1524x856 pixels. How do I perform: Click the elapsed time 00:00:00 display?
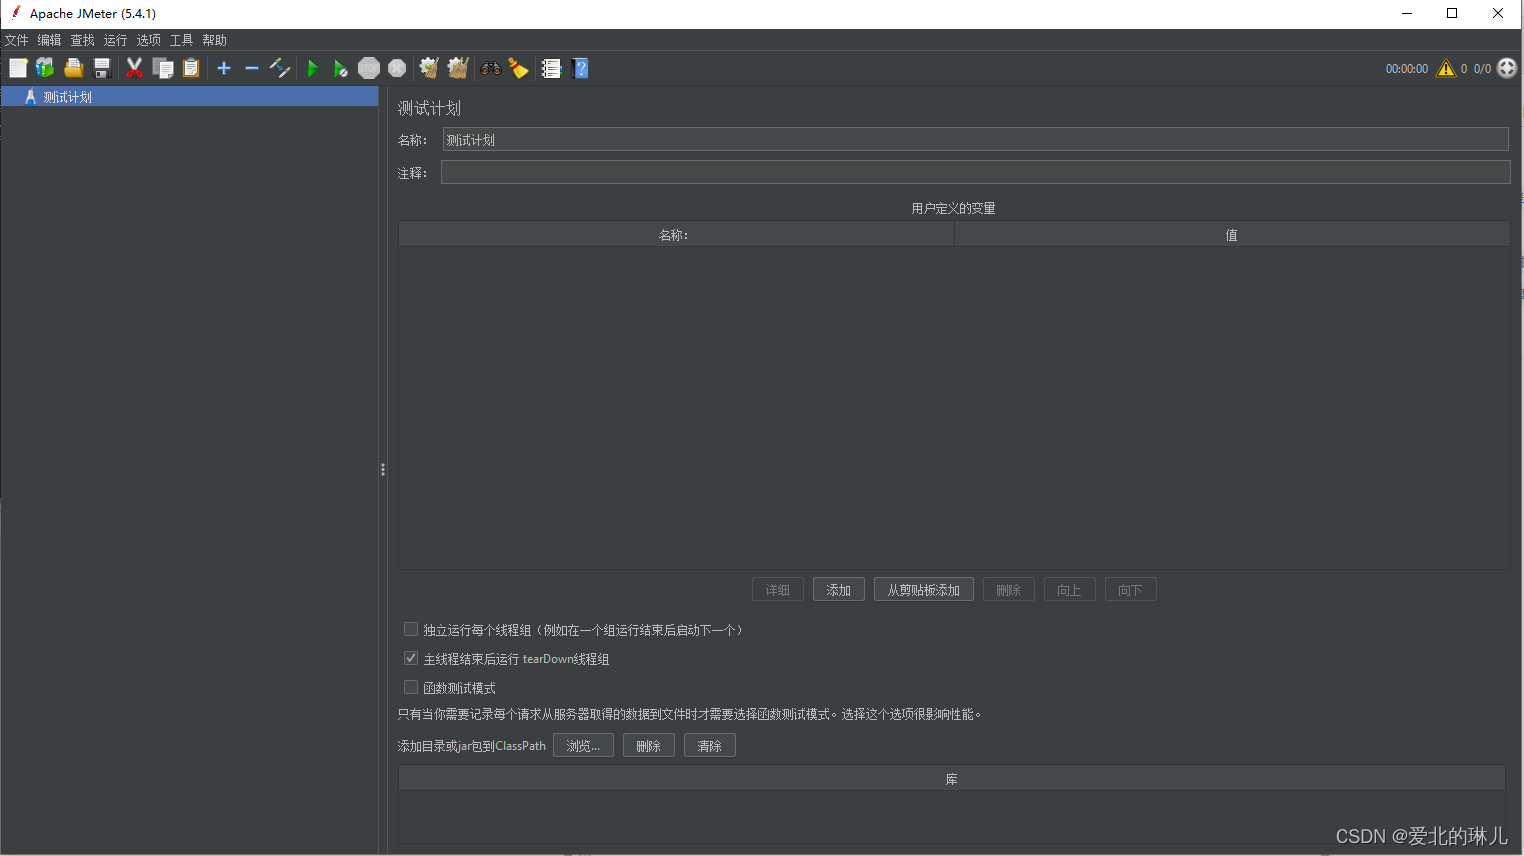[x=1407, y=69]
